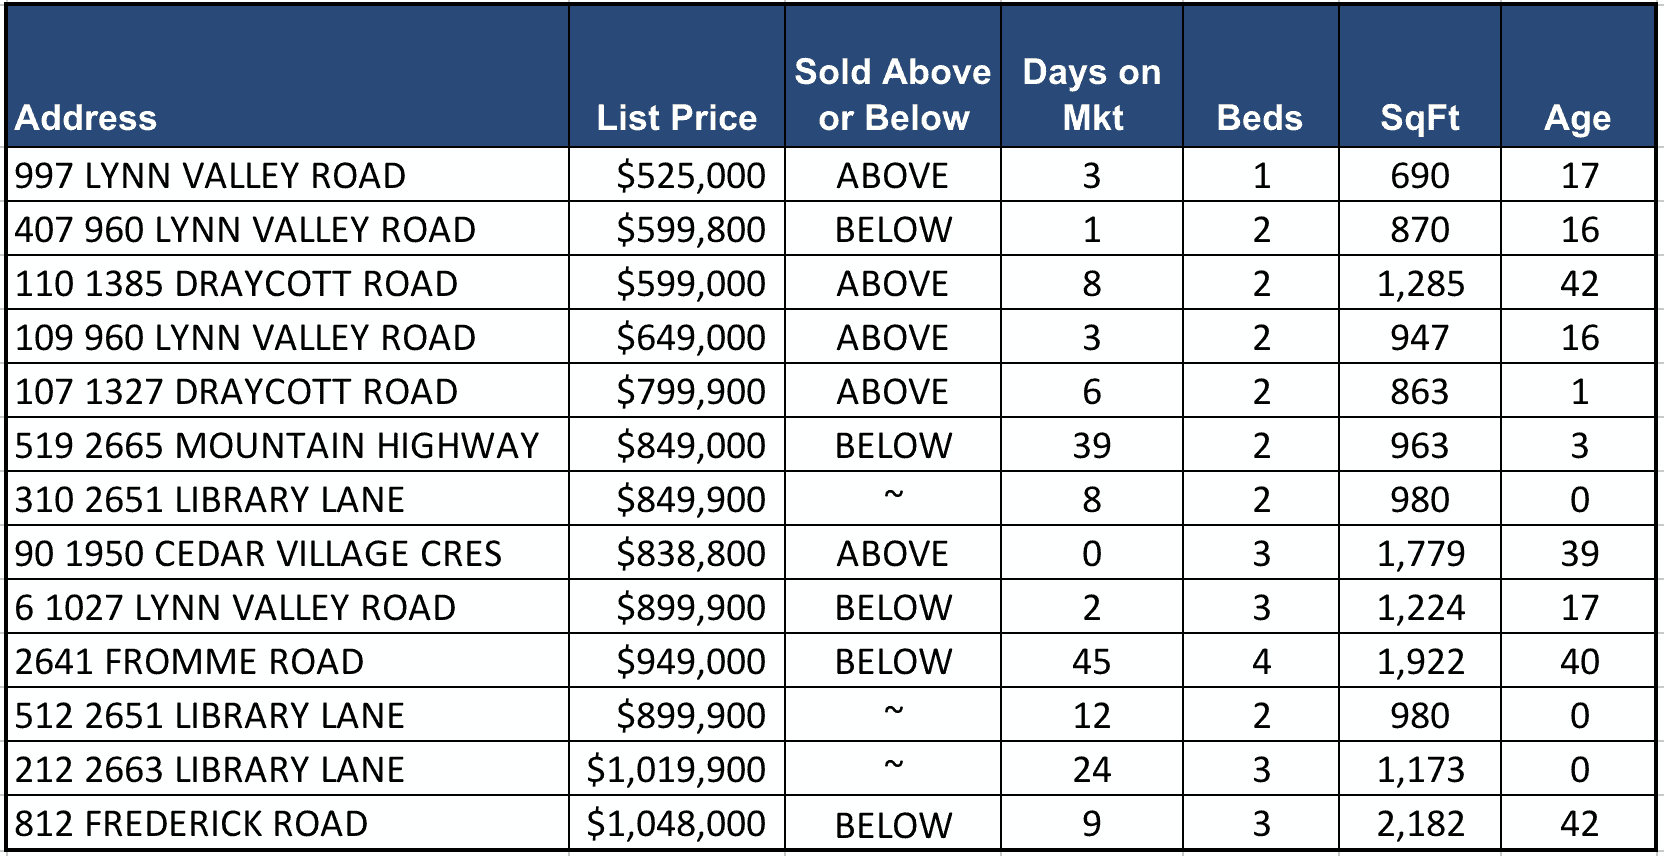
Task: Click the Sold Above or Below header
Action: [x=892, y=95]
